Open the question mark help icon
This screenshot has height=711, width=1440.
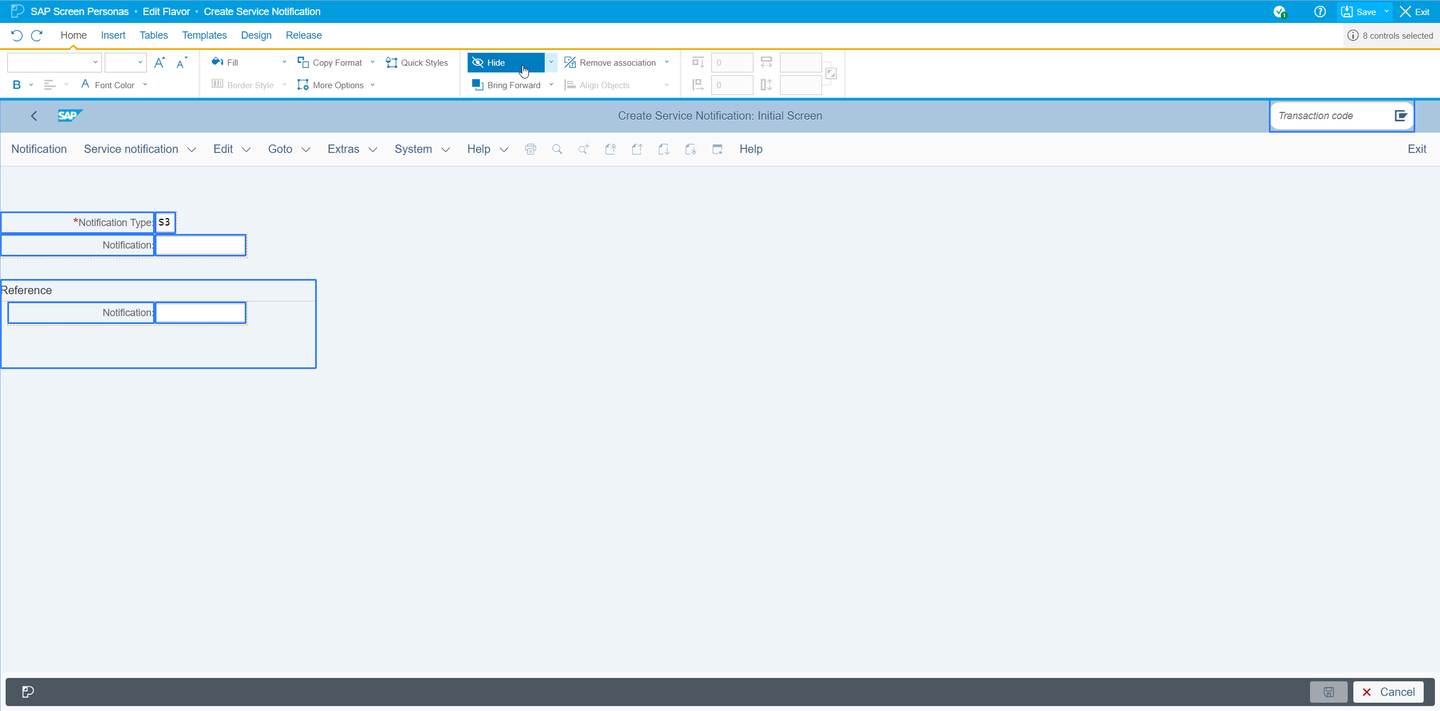click(x=1320, y=12)
